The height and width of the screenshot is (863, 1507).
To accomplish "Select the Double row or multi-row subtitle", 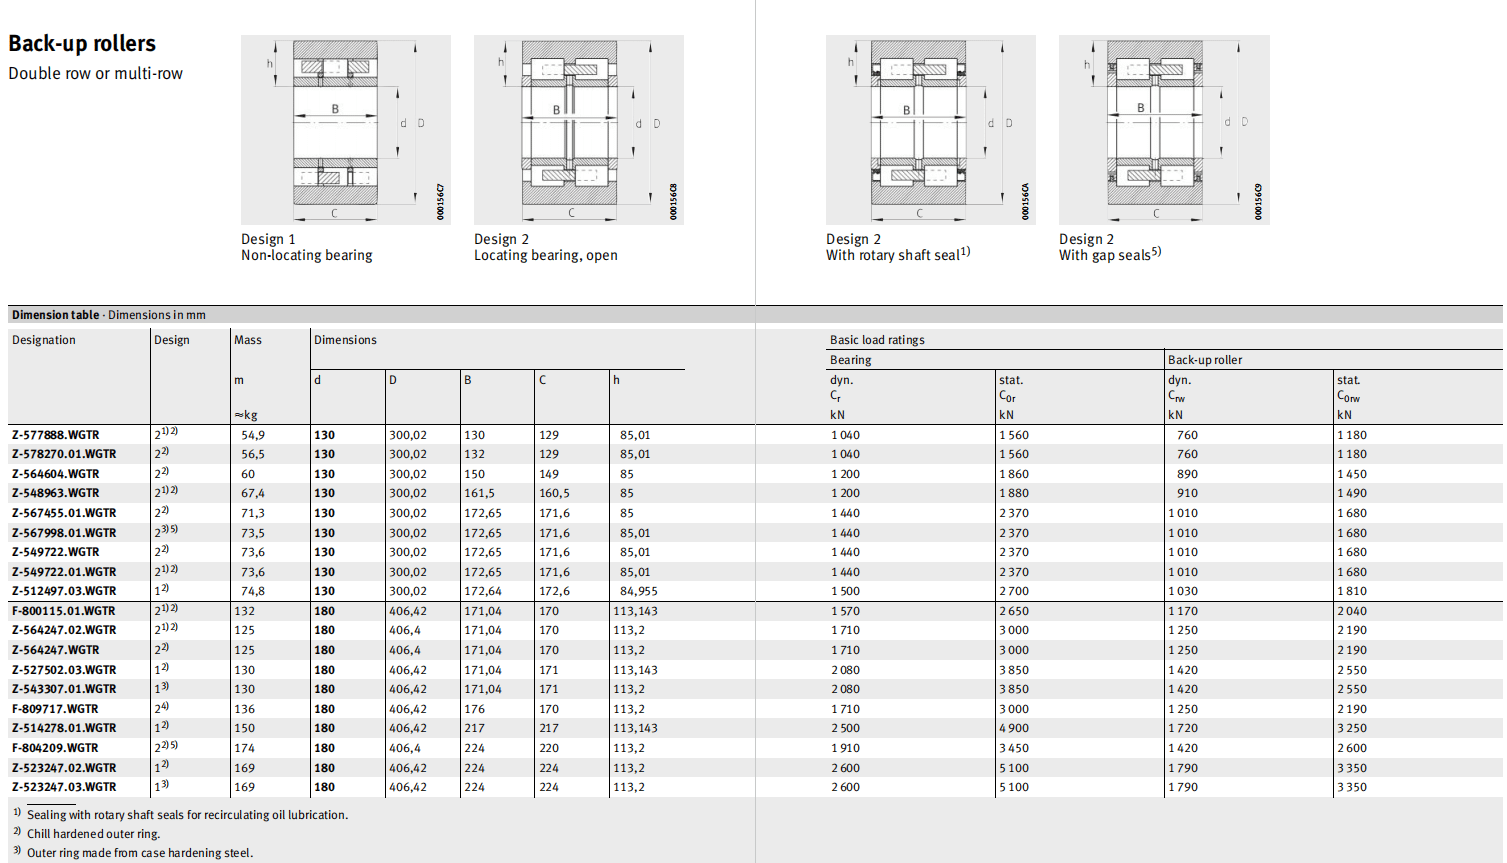I will [x=95, y=74].
